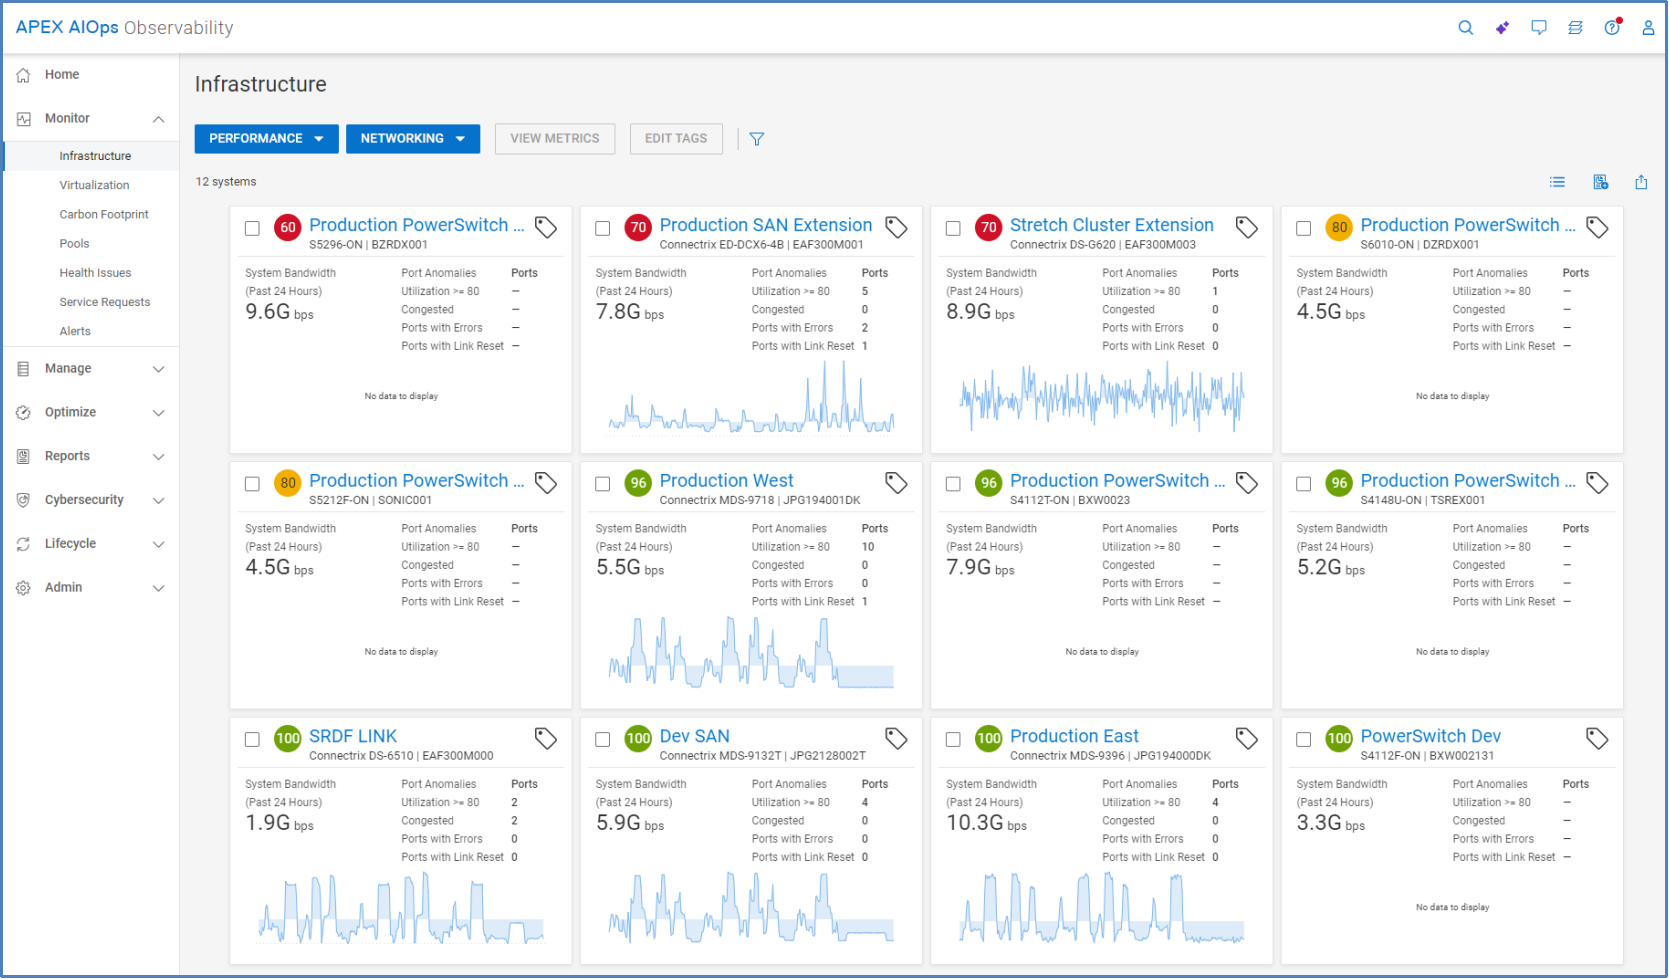Open the AI assistant sparkle icon
The height and width of the screenshot is (979, 1669).
(x=1502, y=28)
